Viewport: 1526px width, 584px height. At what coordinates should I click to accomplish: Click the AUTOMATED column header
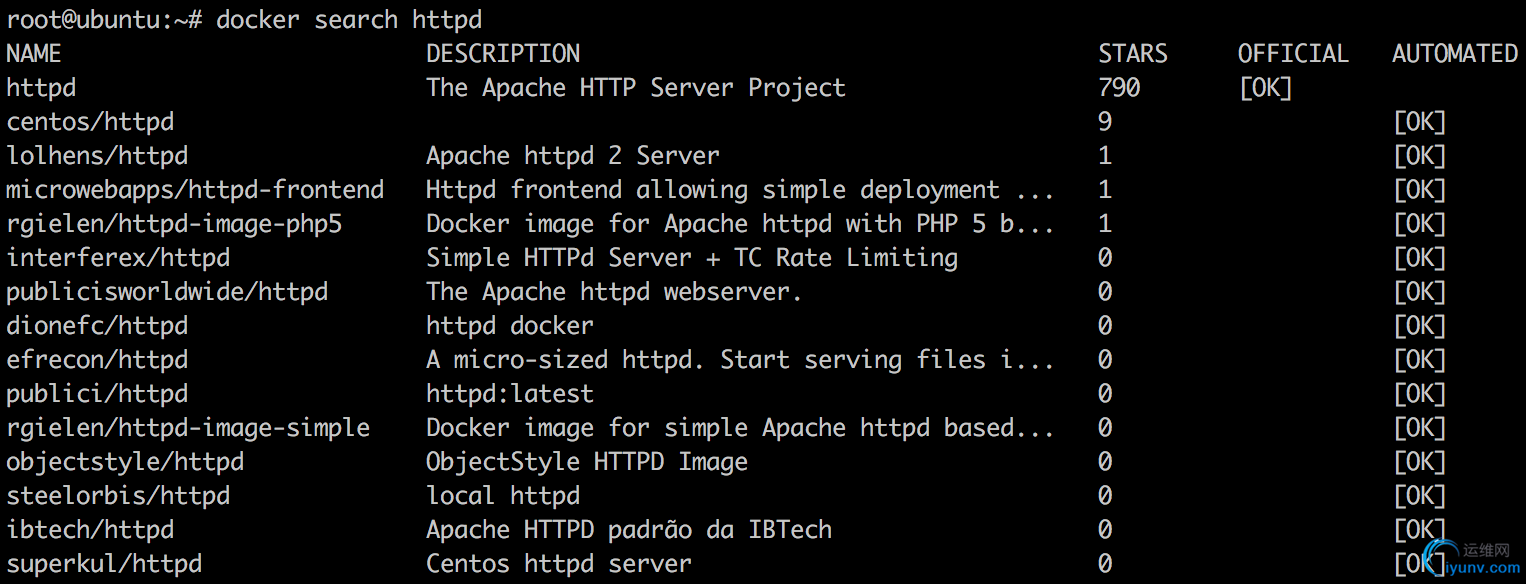point(1455,54)
